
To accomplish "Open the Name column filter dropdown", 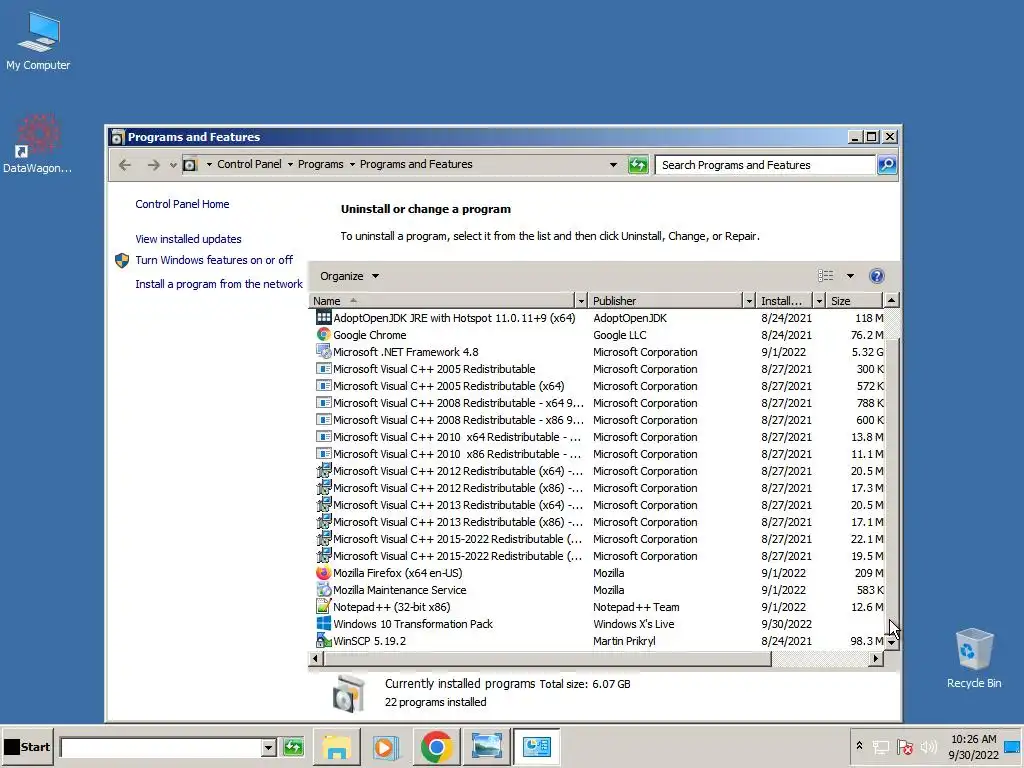I will click(581, 300).
